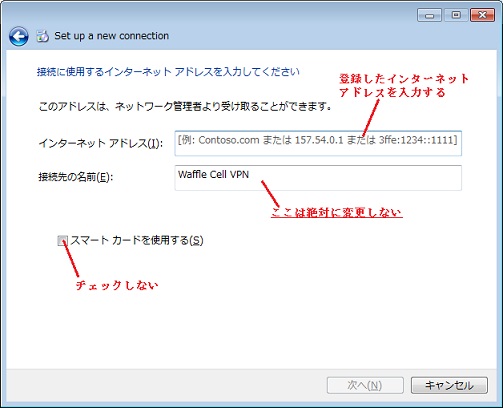Click the スマート カードを使用する(S) label text
The image size is (503, 408).
[x=137, y=240]
